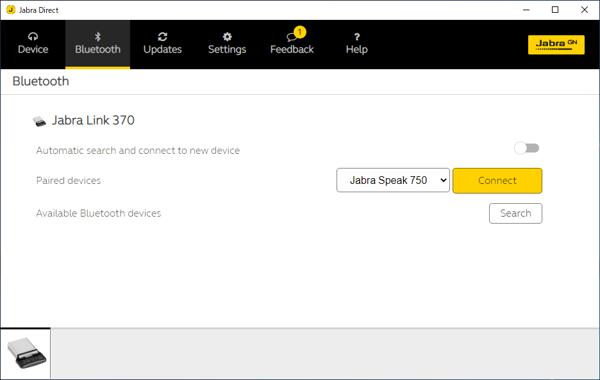The image size is (600, 380).
Task: Minimize the Jabra Direct window
Action: [527, 10]
